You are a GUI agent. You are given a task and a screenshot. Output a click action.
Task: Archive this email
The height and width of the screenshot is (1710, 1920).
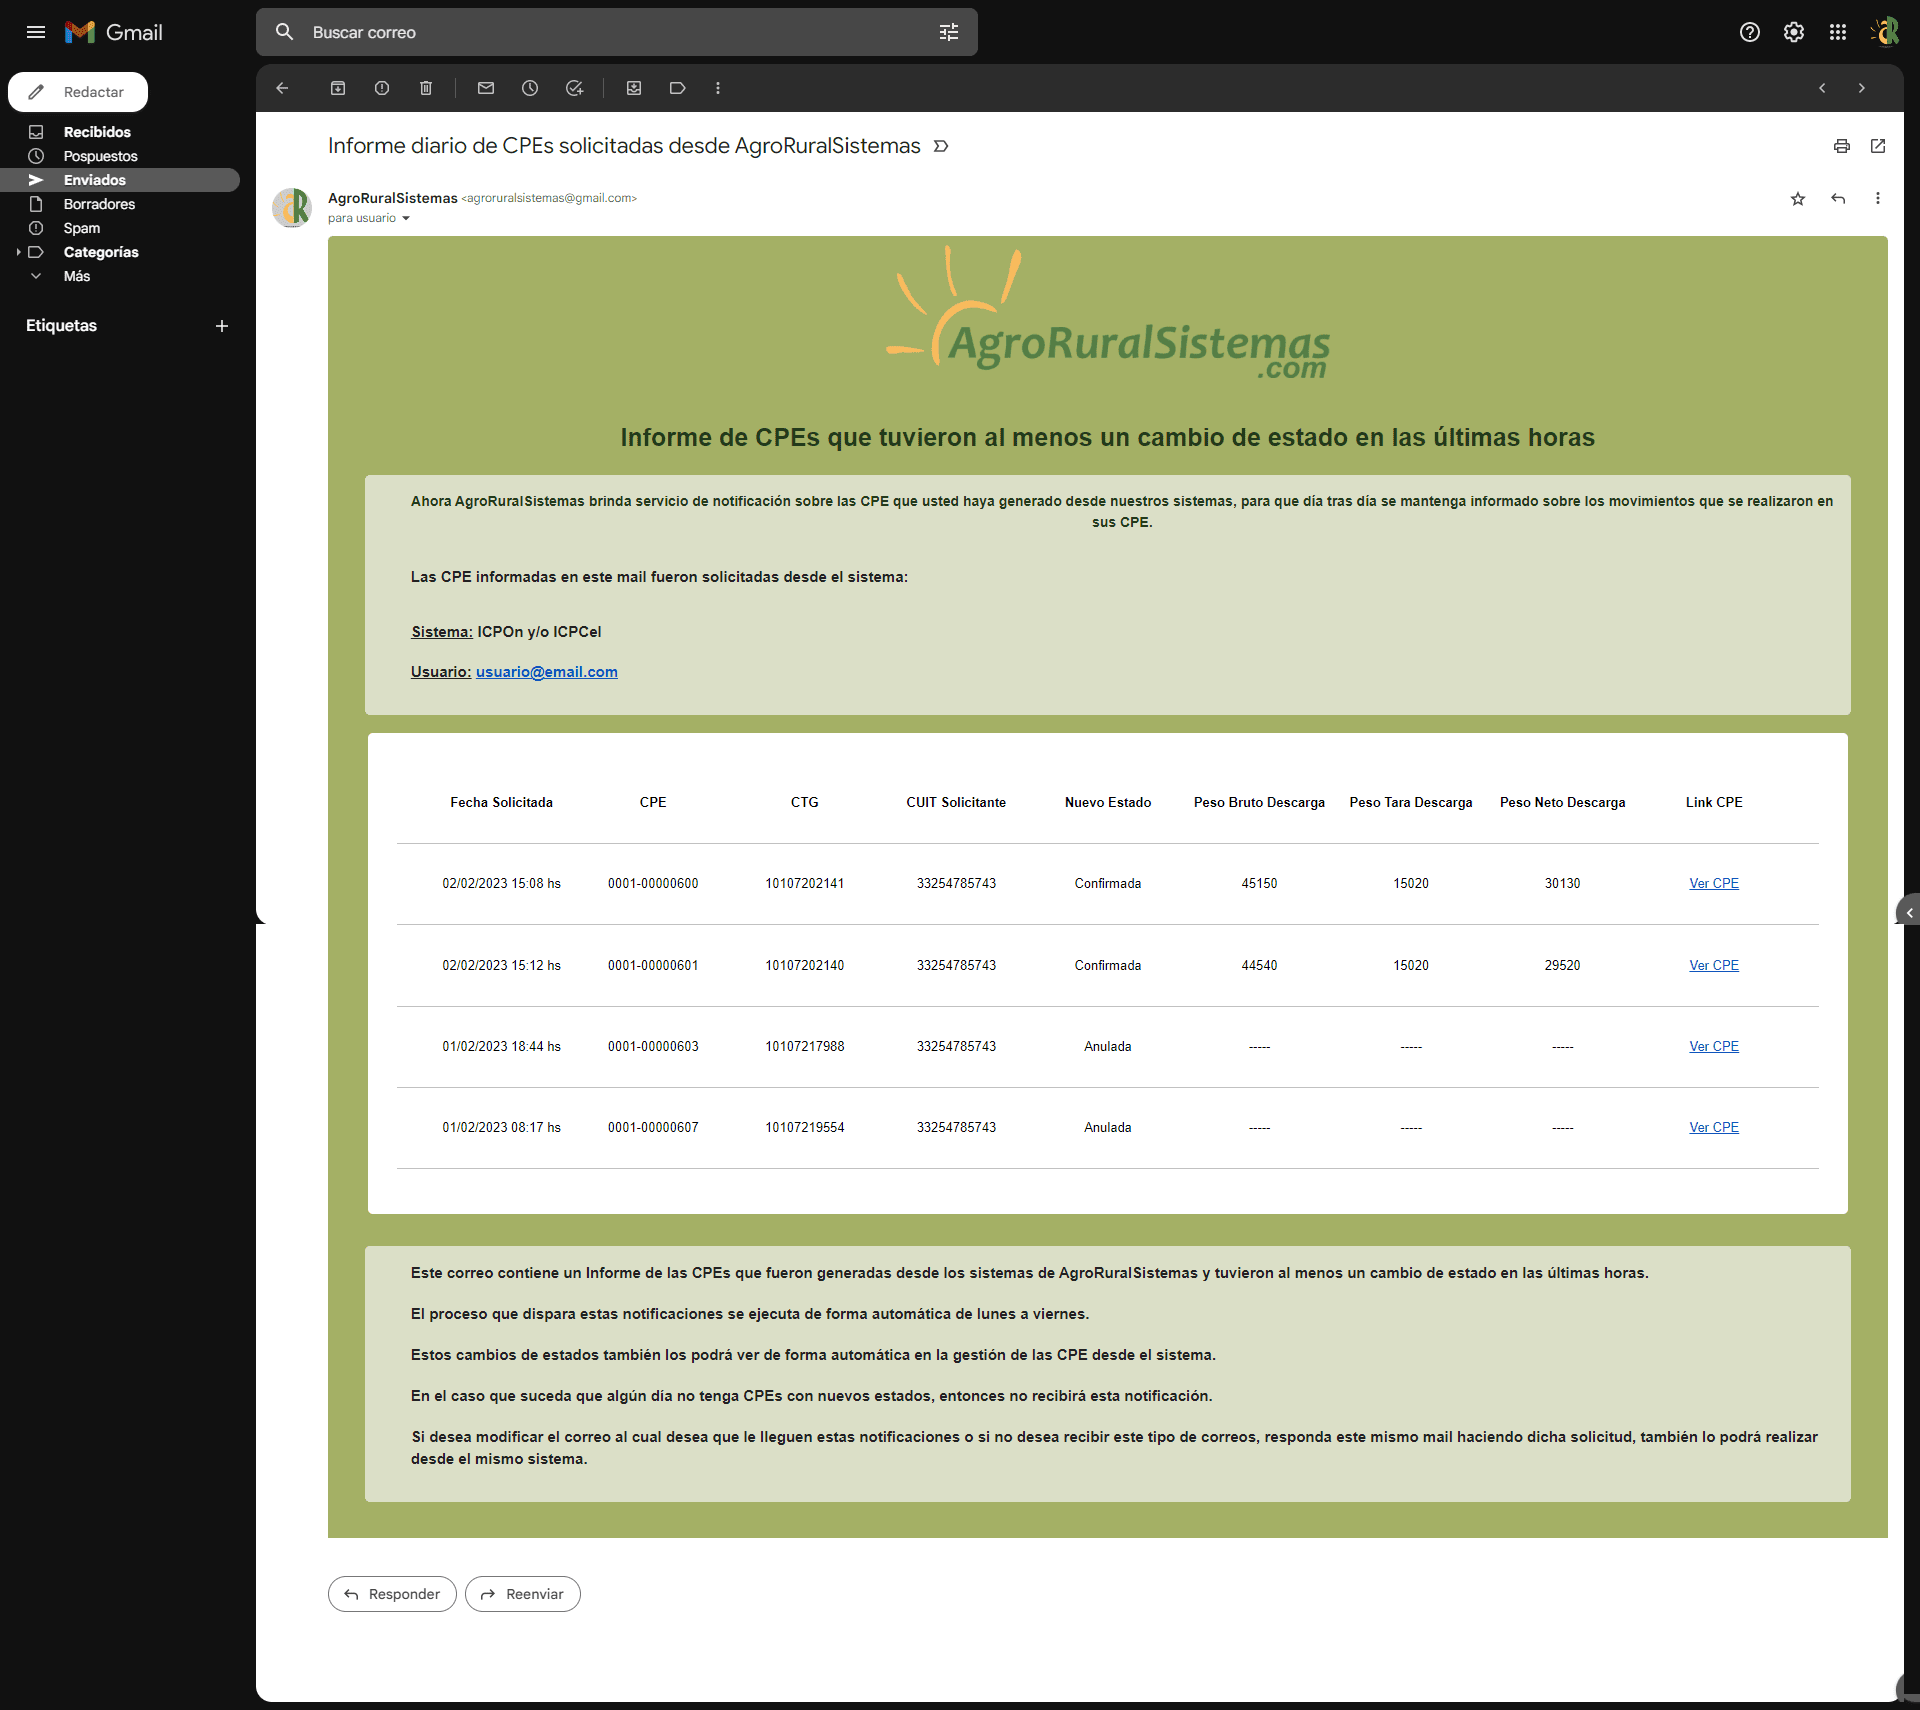(x=338, y=88)
